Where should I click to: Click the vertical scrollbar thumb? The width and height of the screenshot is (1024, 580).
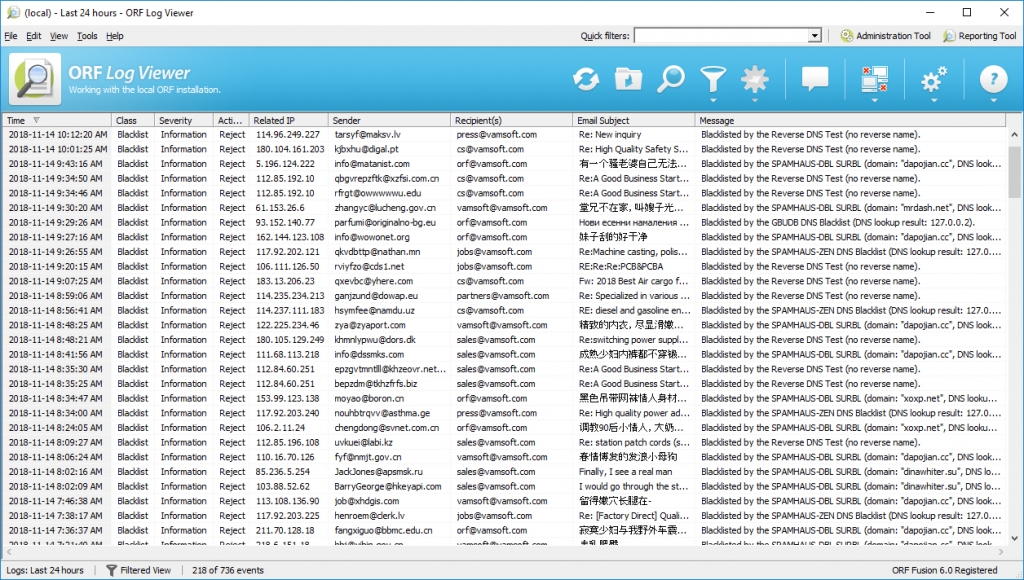pos(1014,172)
